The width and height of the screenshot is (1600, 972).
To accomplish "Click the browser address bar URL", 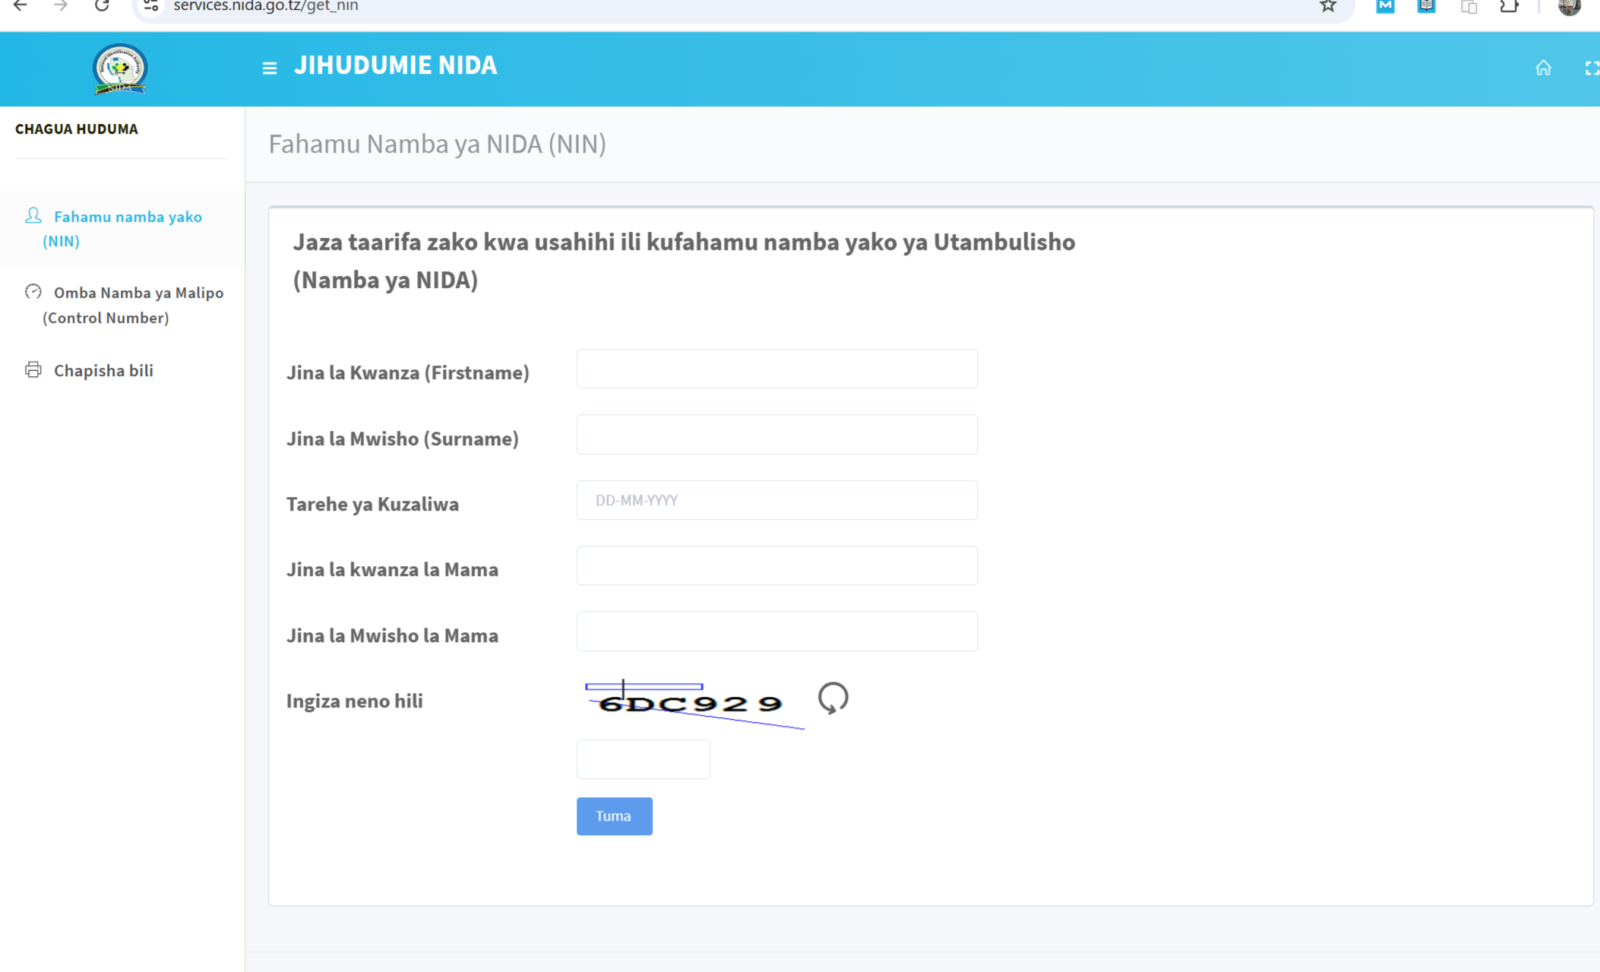I will pos(265,6).
